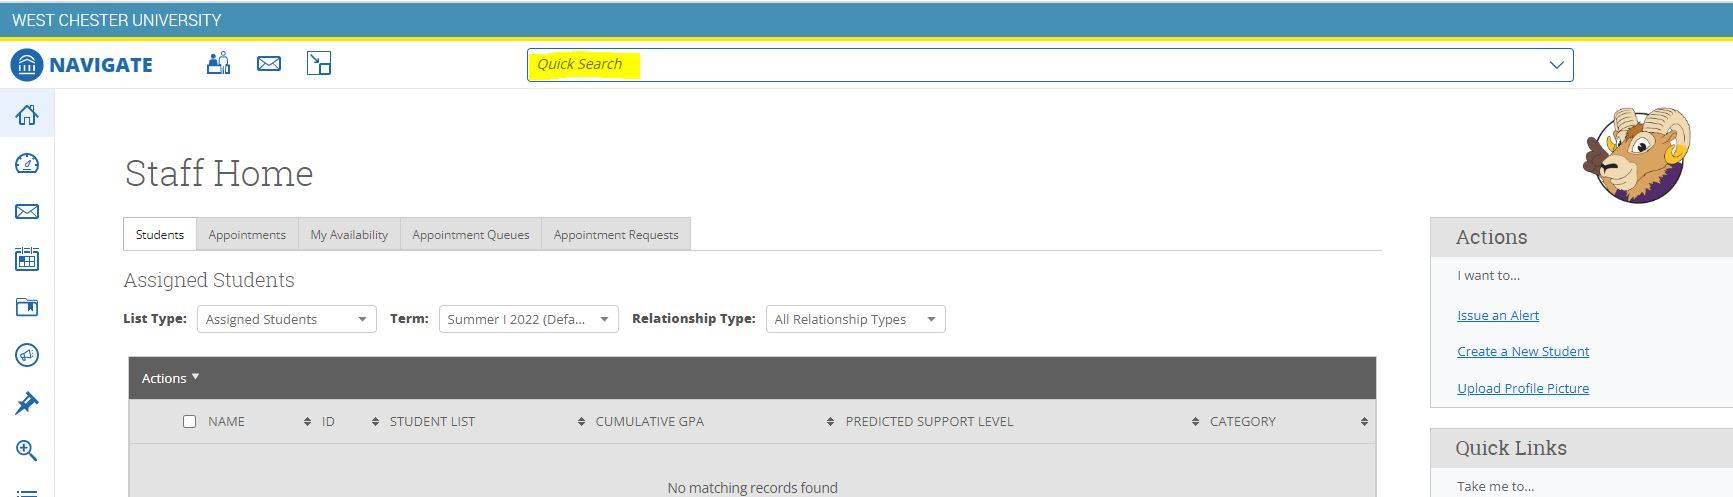Open the Term dropdown showing Summer I 2022

click(x=528, y=319)
